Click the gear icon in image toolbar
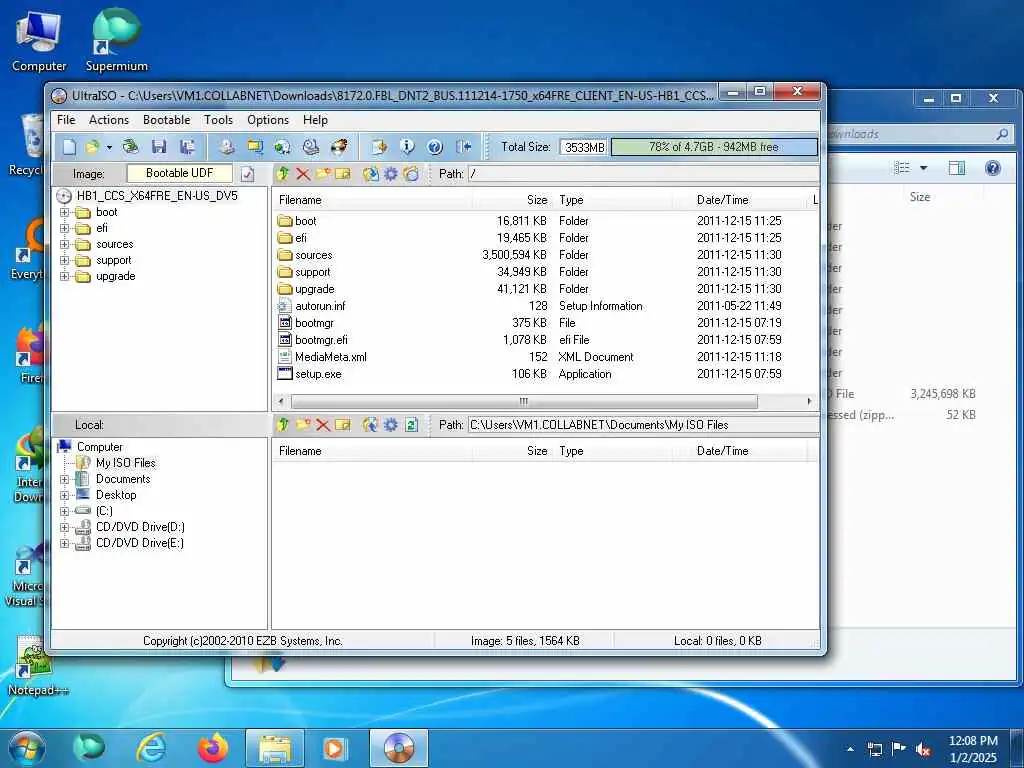The image size is (1024, 768). click(x=391, y=174)
